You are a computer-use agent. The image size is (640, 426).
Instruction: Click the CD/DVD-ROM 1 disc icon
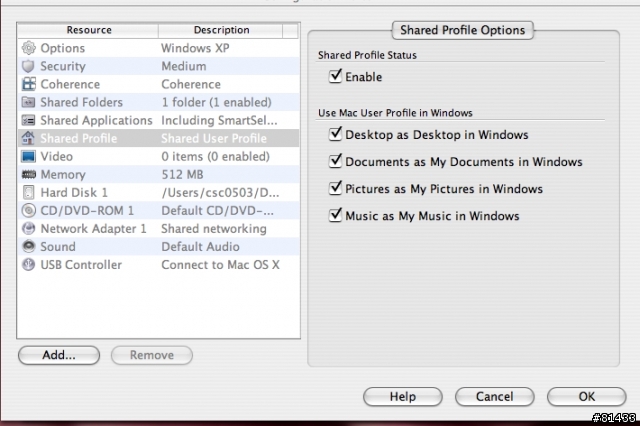tap(28, 210)
